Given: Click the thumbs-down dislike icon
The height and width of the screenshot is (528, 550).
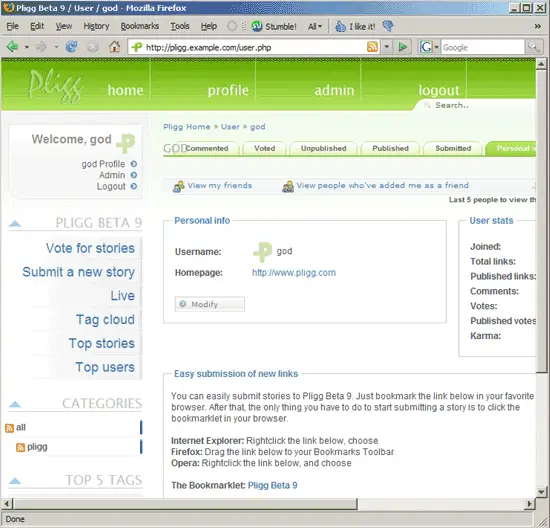Looking at the screenshot, I should pyautogui.click(x=388, y=26).
